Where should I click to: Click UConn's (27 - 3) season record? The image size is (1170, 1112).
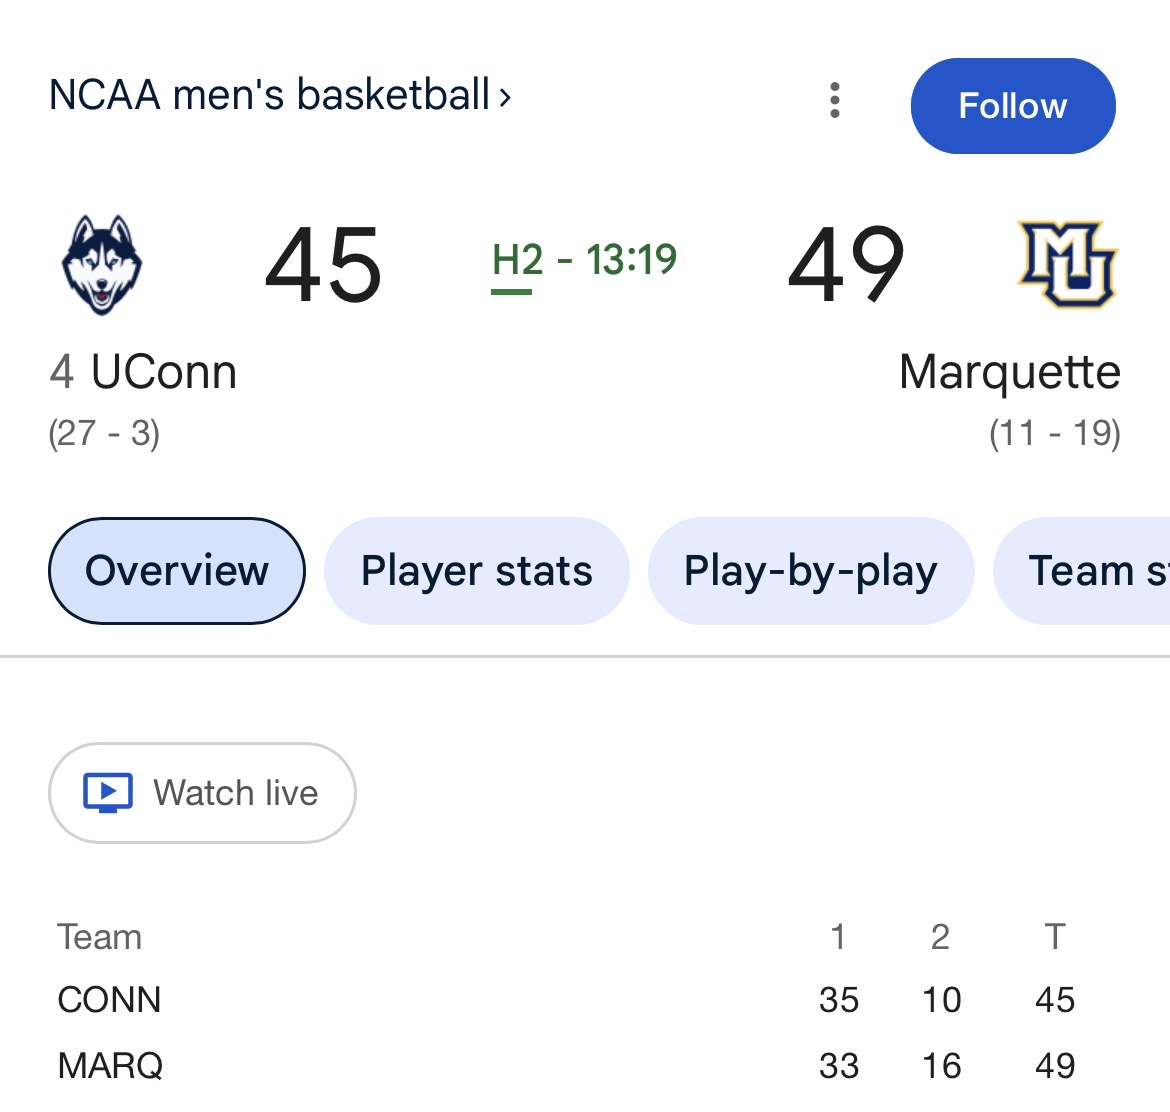coord(104,434)
